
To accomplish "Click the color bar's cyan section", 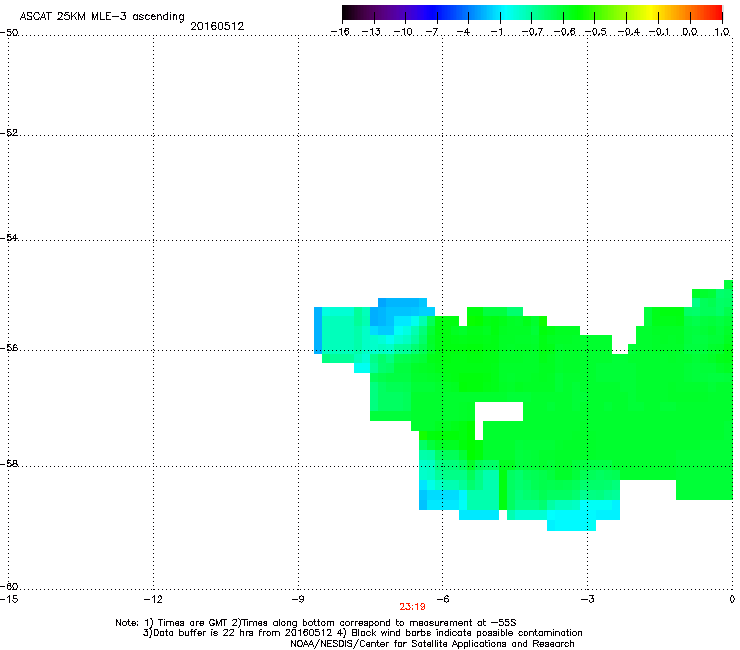I will 503,12.
